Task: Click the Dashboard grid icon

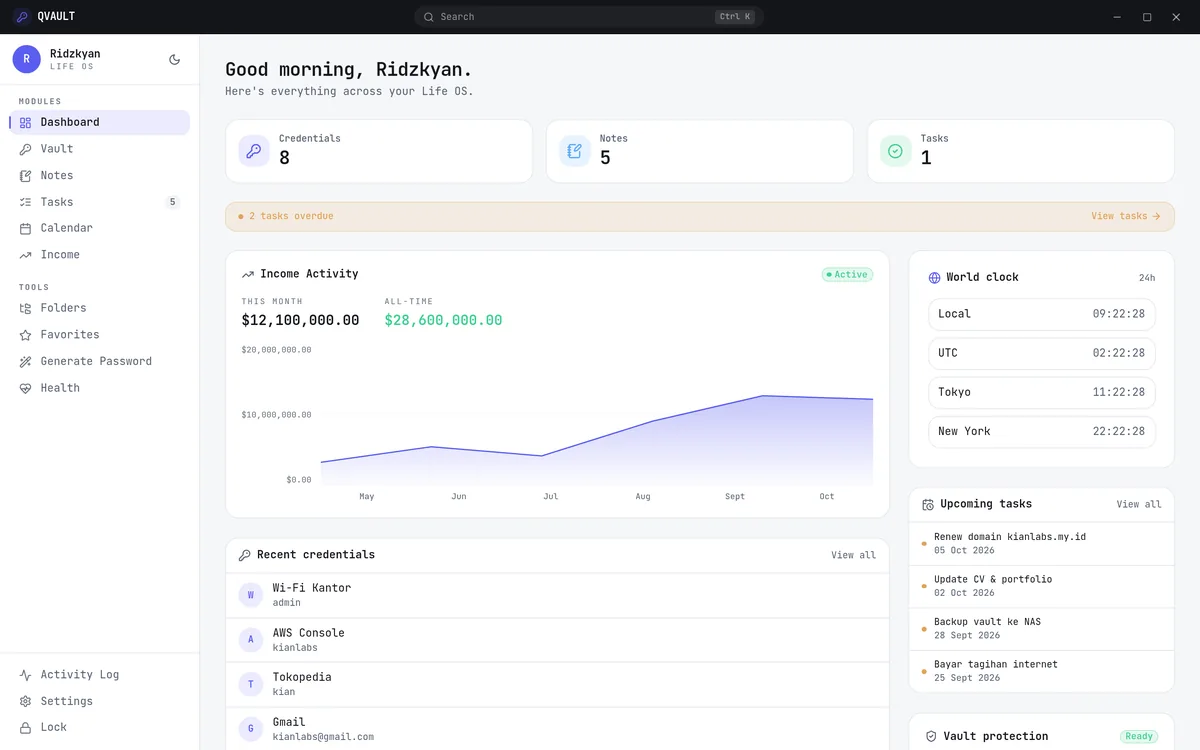Action: coord(26,122)
